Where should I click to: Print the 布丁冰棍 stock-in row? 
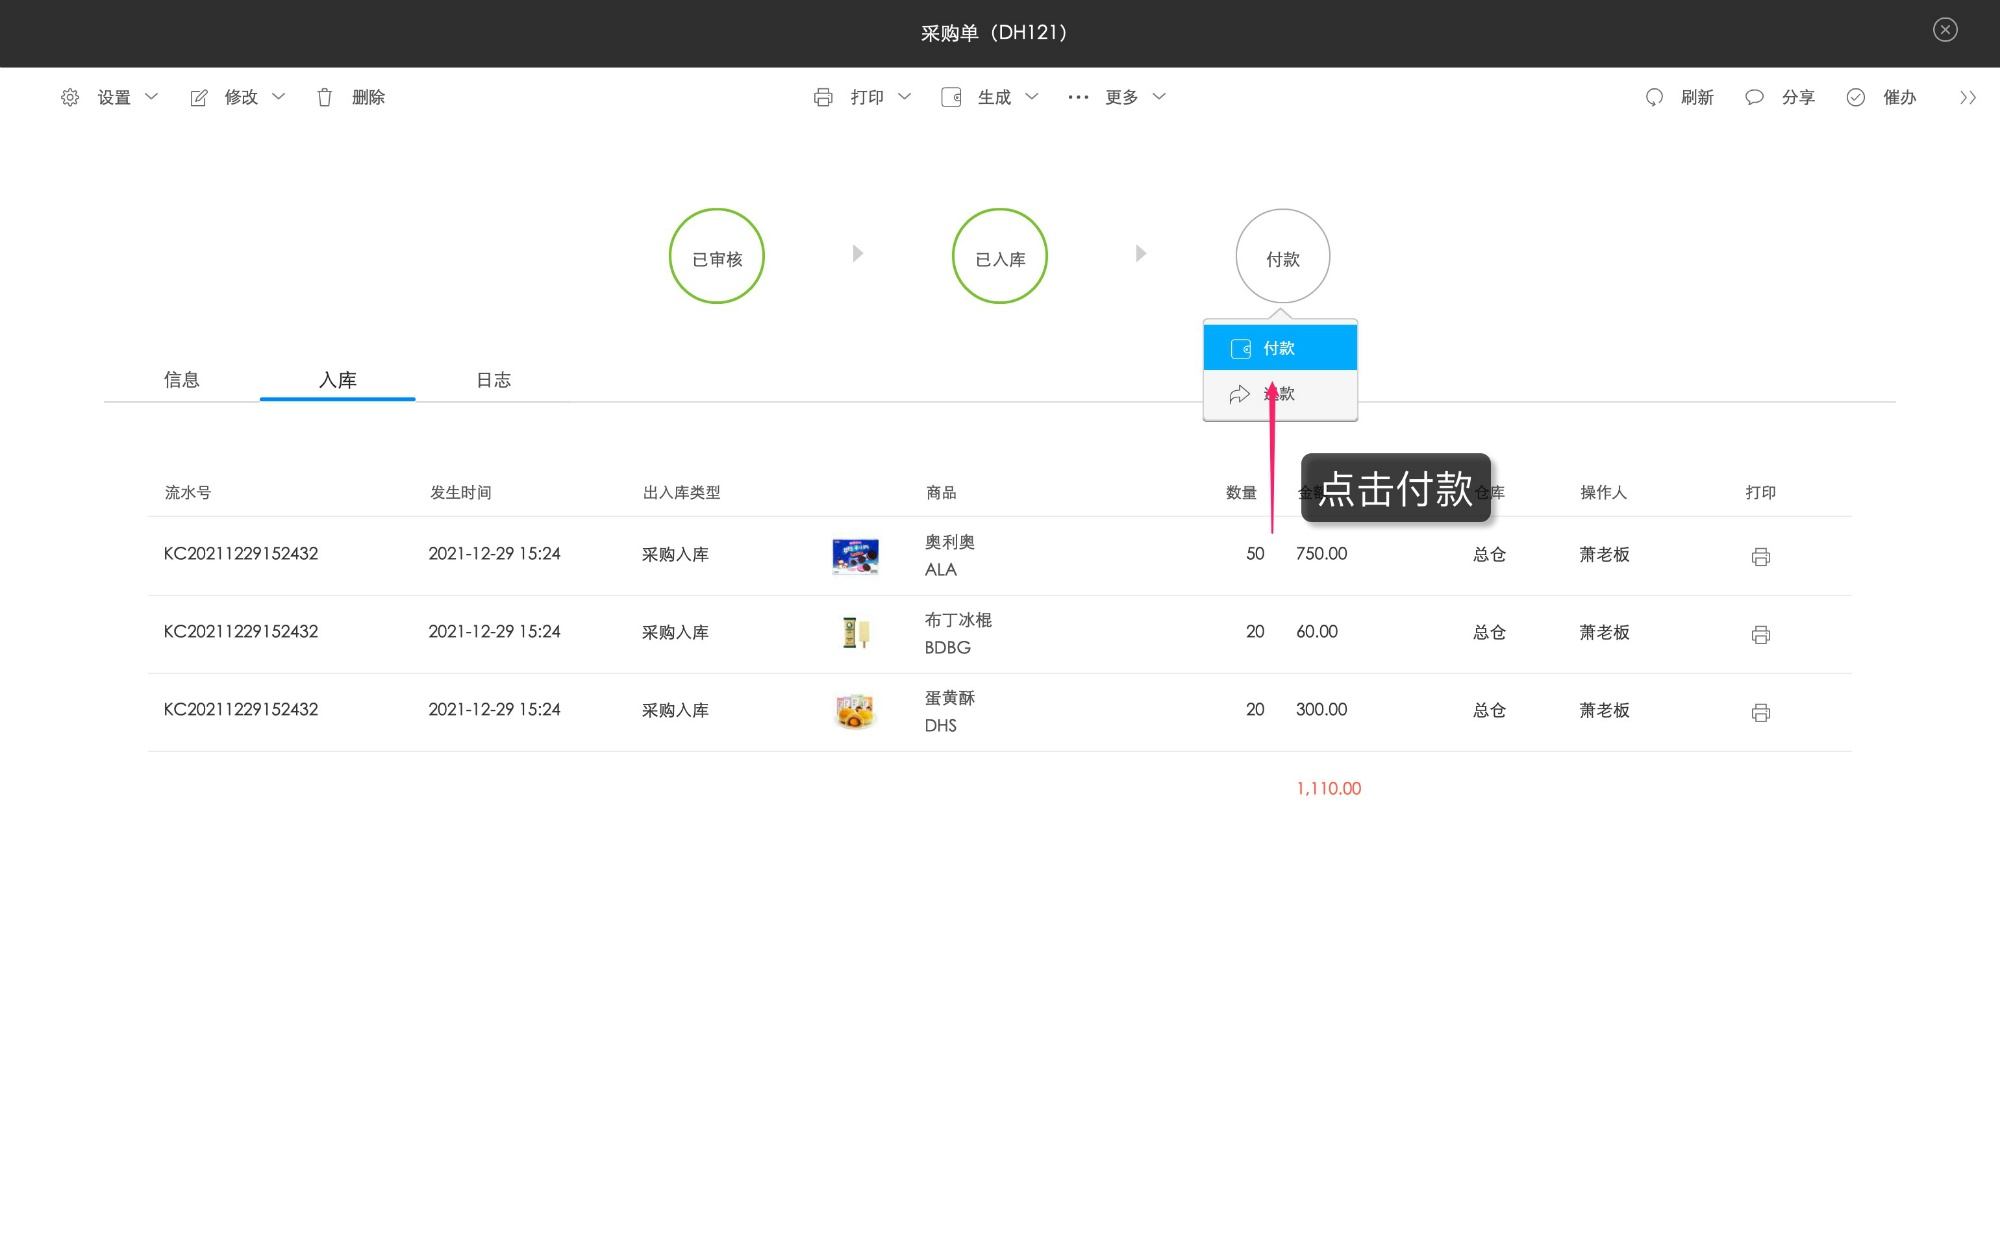(1761, 635)
